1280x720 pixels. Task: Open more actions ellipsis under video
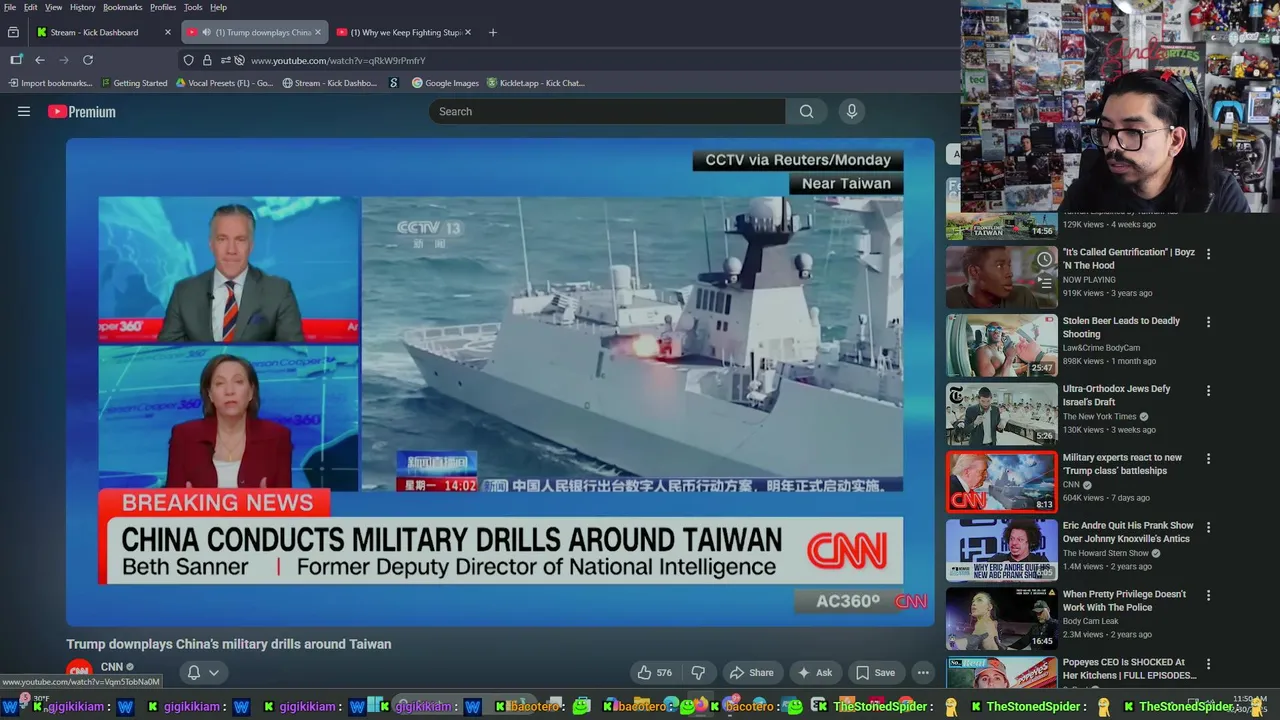pos(923,673)
